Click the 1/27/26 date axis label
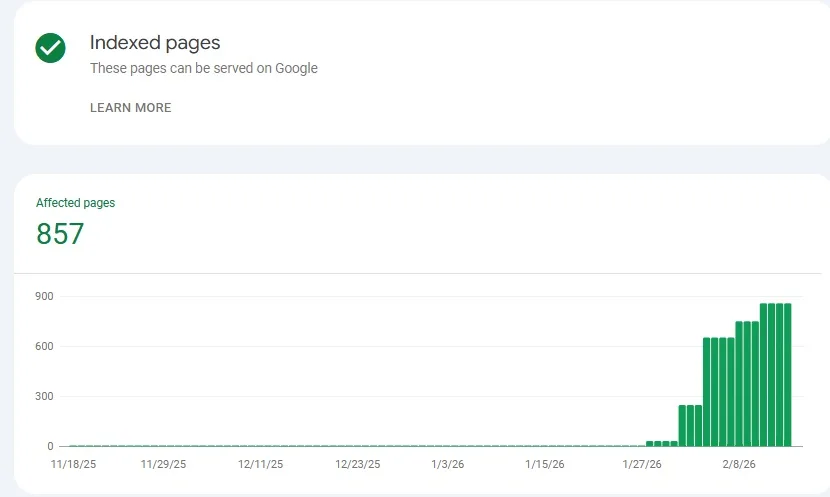 pyautogui.click(x=642, y=464)
